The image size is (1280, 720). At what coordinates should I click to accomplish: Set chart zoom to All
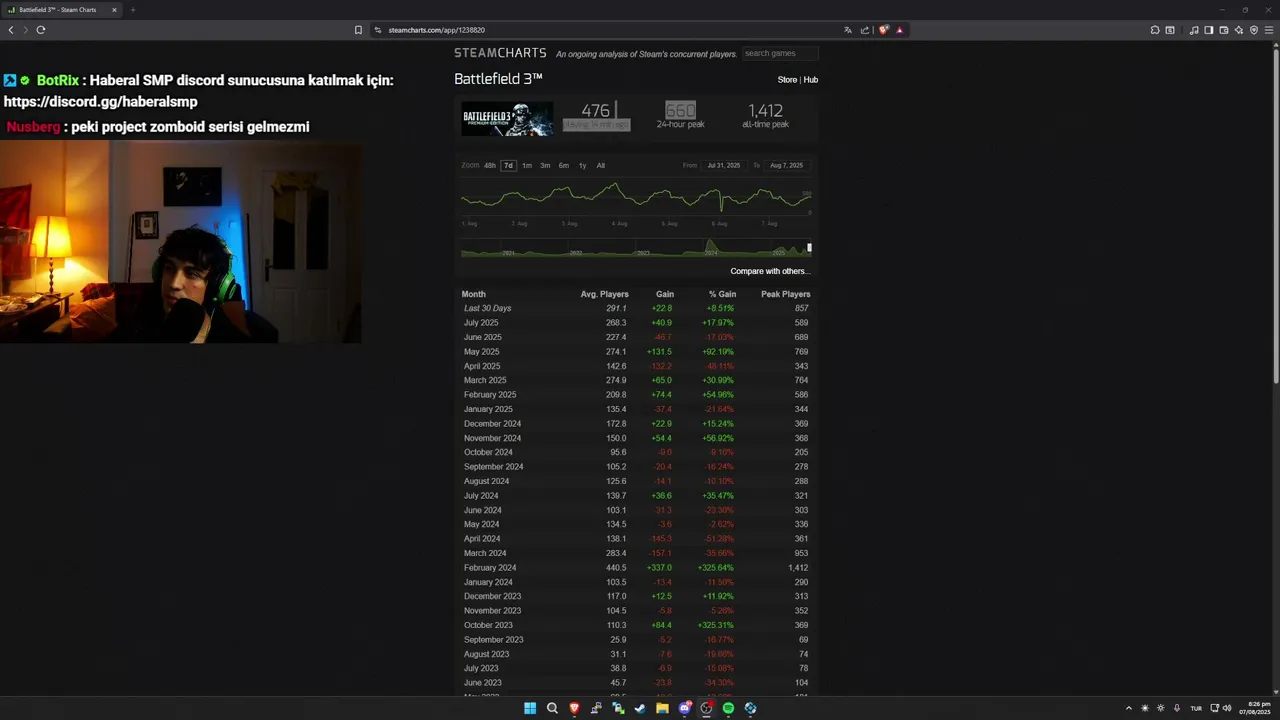600,165
